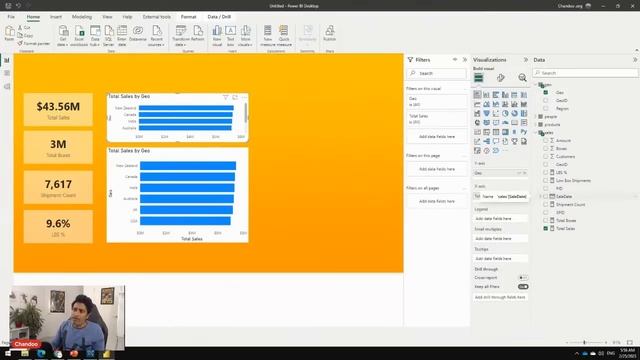Open the Report view icon in left sidebar
The image size is (640, 360).
pyautogui.click(x=7, y=60)
